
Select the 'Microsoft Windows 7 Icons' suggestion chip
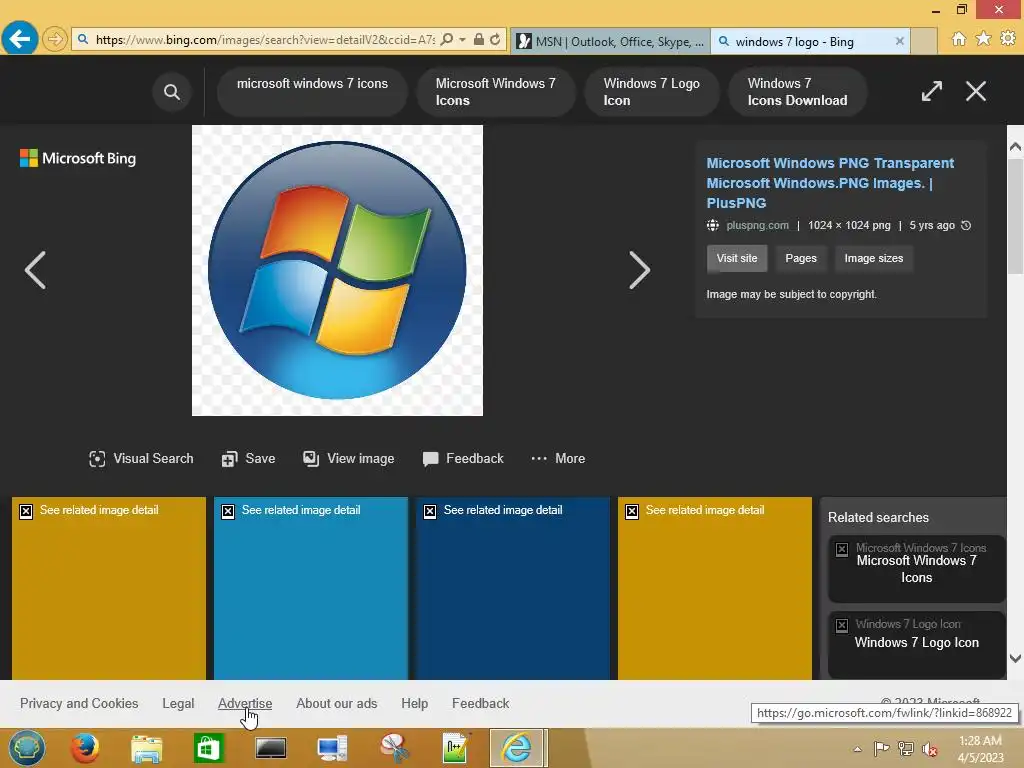click(x=496, y=92)
